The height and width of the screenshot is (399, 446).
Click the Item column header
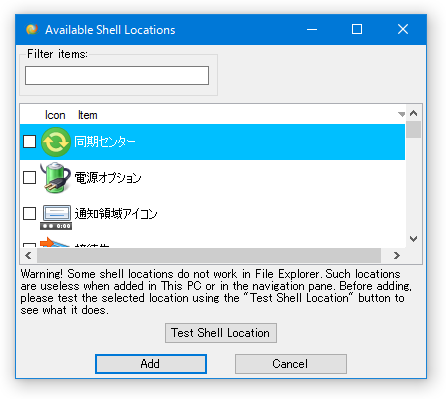pos(88,115)
